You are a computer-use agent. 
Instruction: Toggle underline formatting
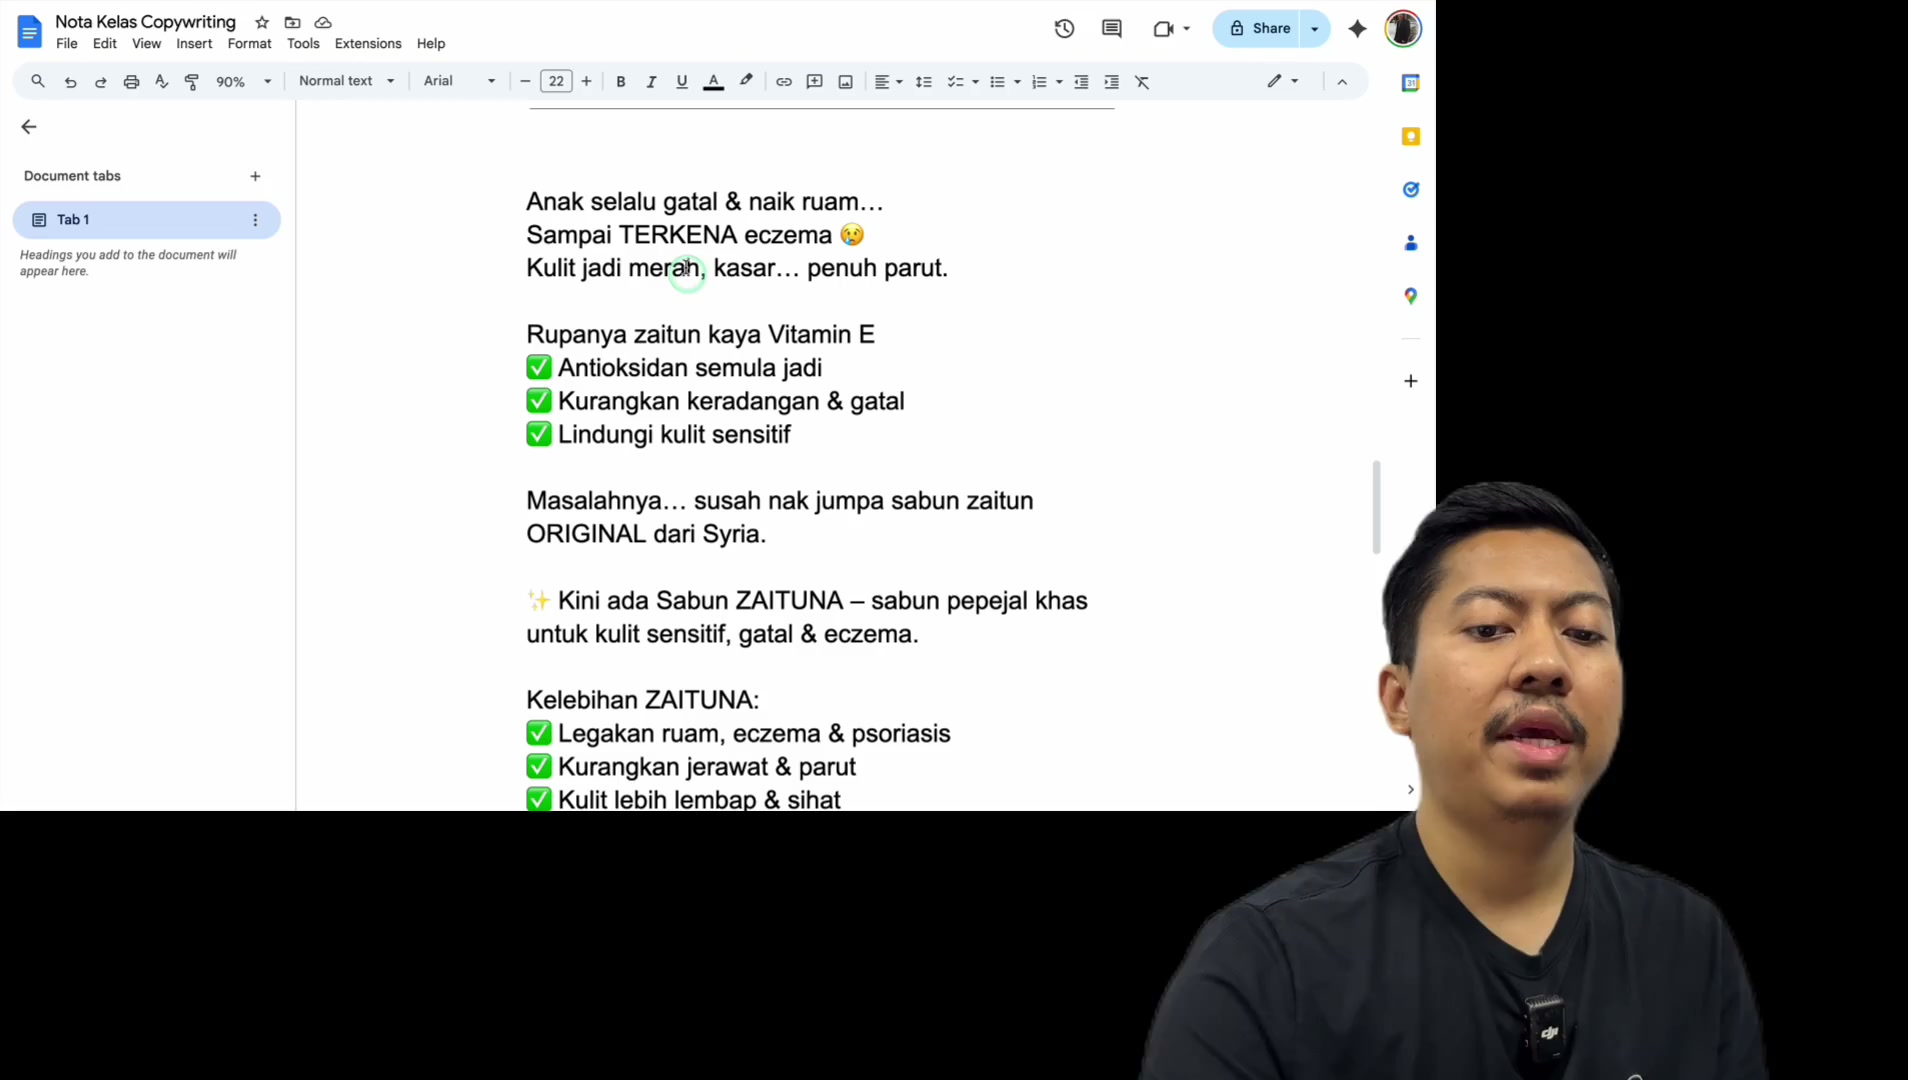tap(682, 82)
